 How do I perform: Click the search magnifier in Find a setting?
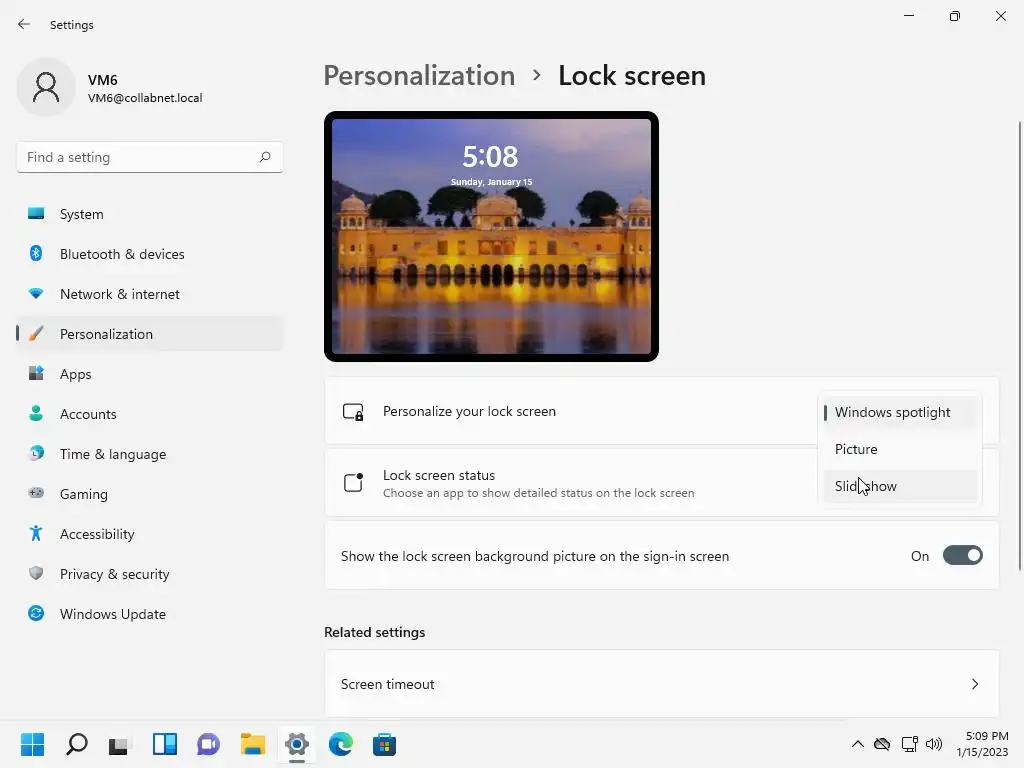pos(264,157)
